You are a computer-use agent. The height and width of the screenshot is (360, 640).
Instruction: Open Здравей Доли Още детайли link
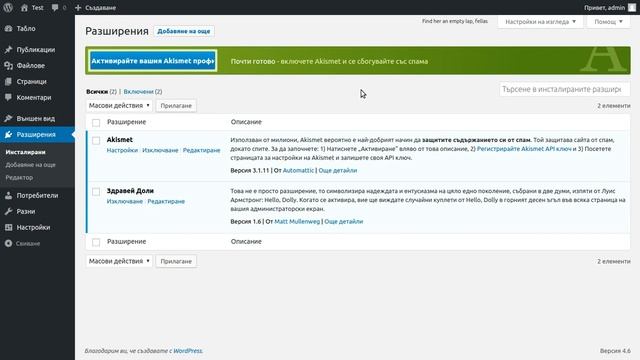343,221
